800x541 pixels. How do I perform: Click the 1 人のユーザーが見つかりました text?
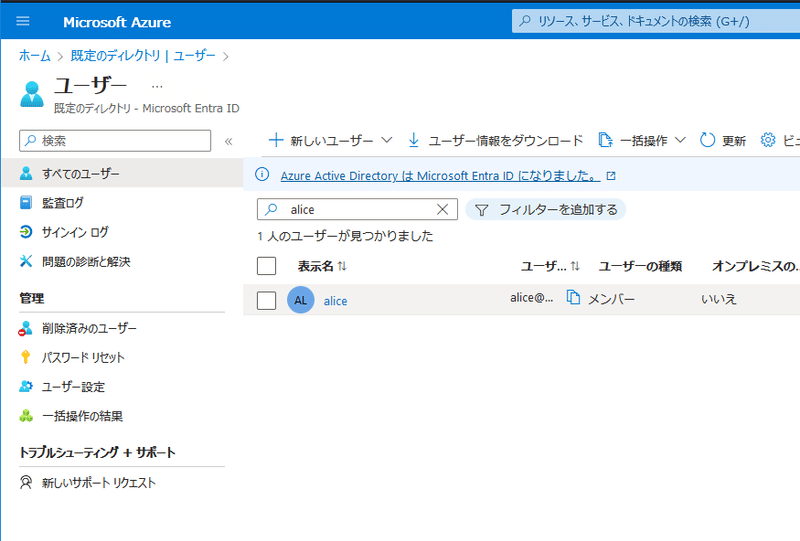coord(345,236)
